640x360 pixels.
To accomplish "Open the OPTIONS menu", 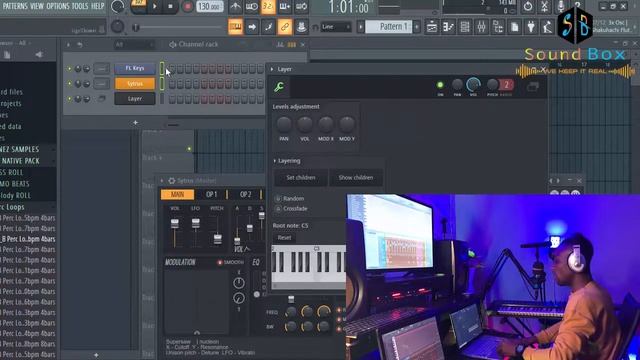I will pos(58,6).
